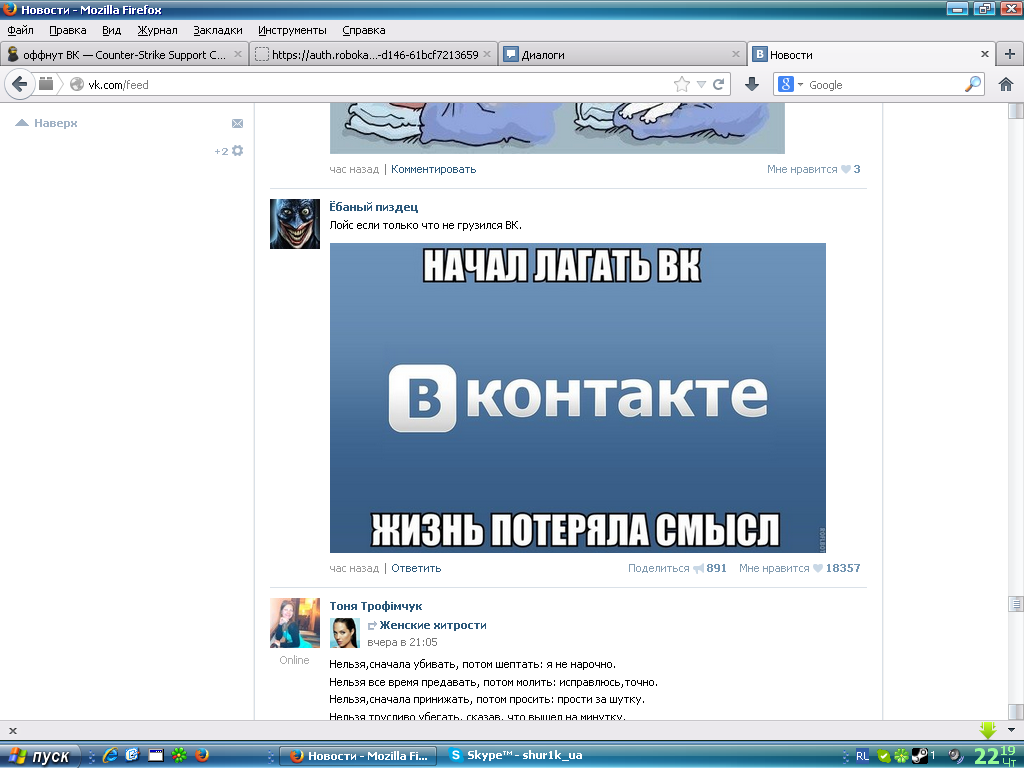
Task: Click the system tray clock
Action: pyautogui.click(x=995, y=756)
